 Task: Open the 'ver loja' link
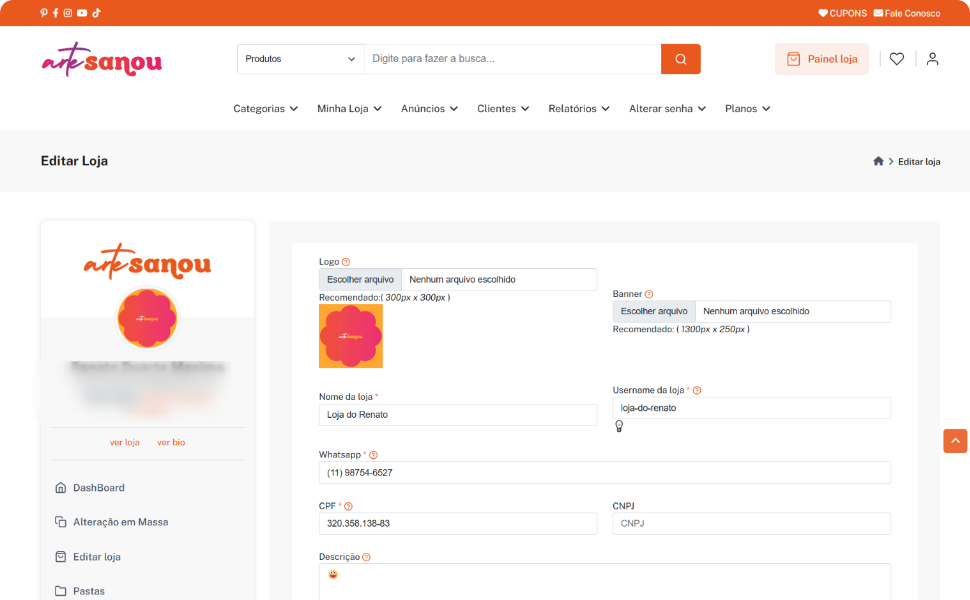click(124, 442)
